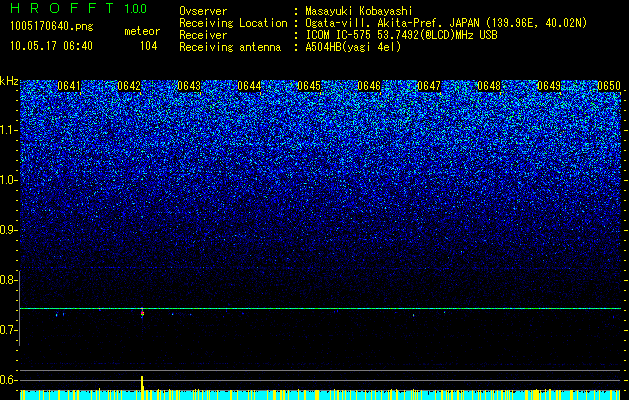The width and height of the screenshot is (629, 400).
Task: Click the 0643 time marker
Action: pyautogui.click(x=189, y=86)
